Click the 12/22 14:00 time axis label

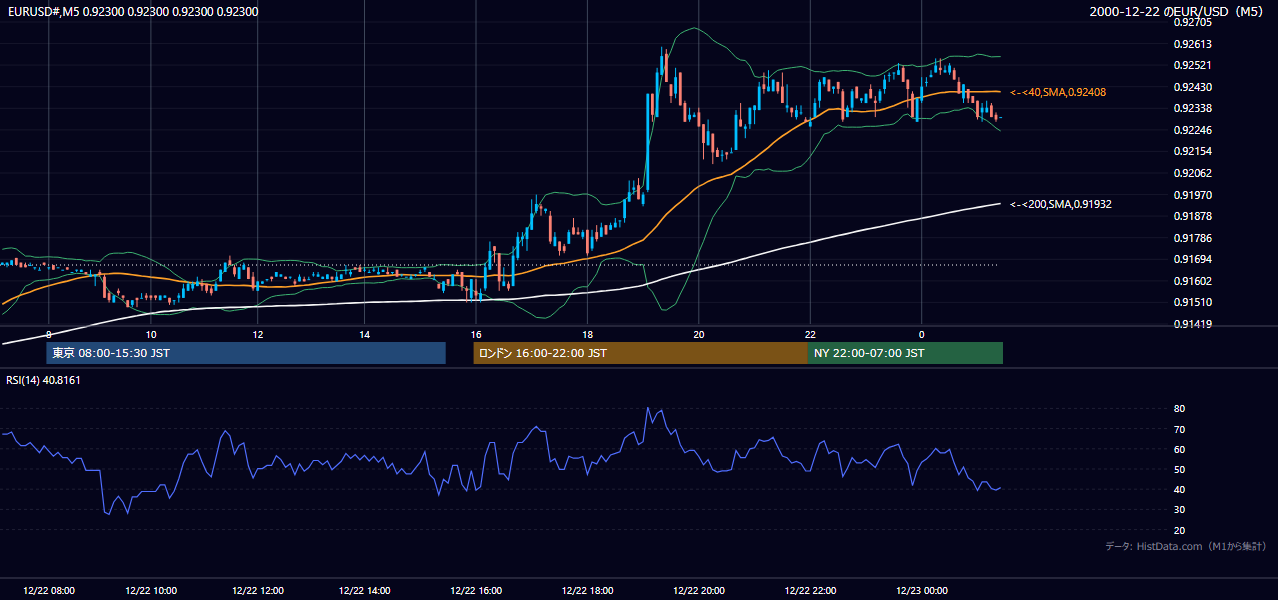367,590
